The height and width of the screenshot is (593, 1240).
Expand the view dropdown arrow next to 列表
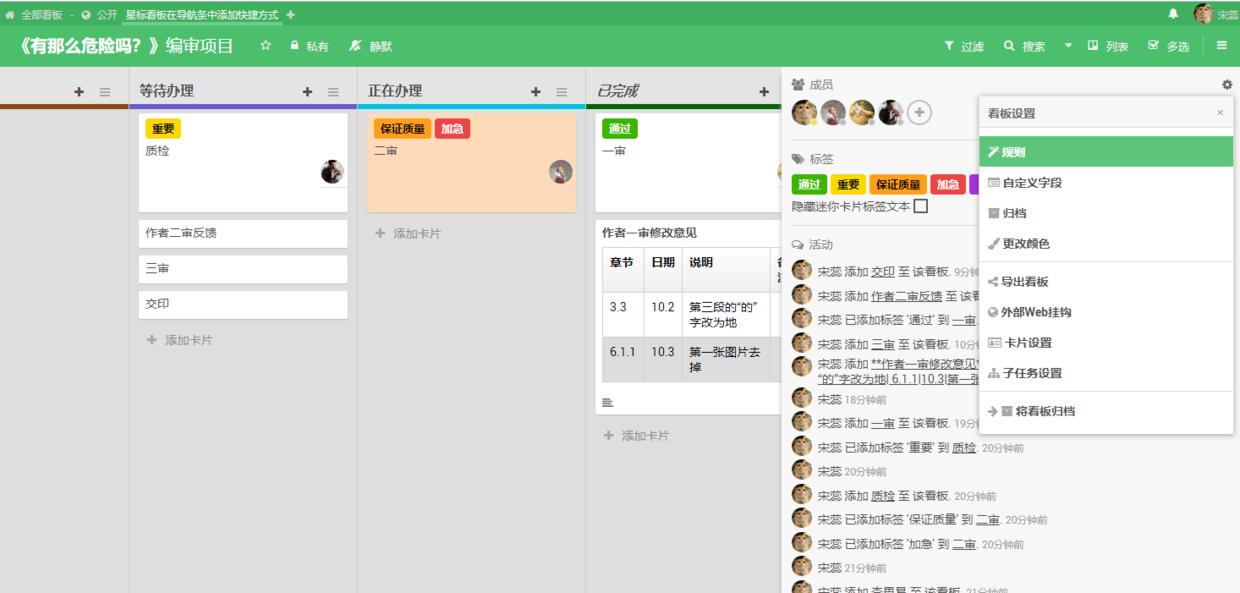pyautogui.click(x=1068, y=46)
